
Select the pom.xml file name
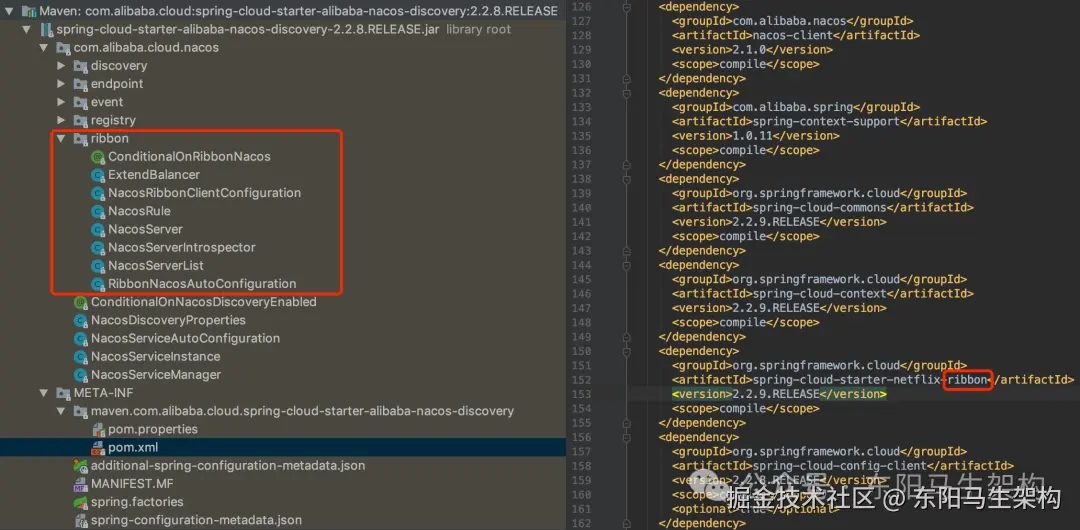[134, 447]
